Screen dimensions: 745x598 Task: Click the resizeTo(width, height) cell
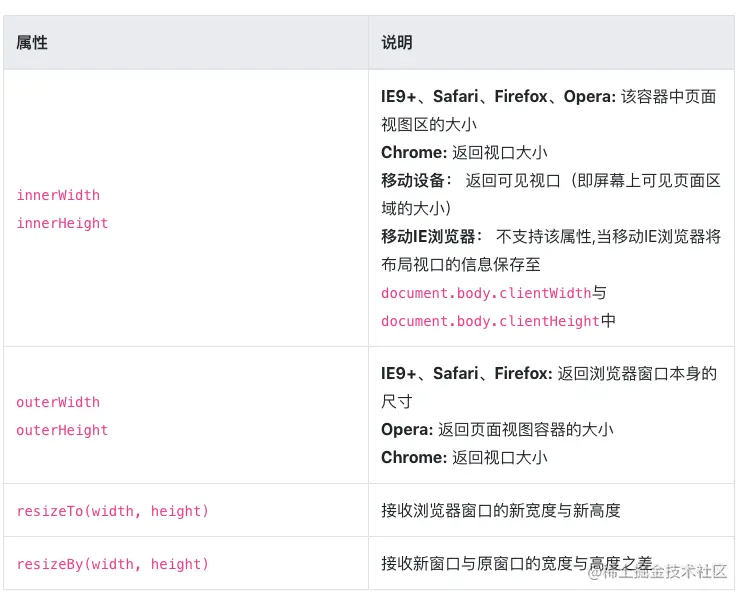[x=186, y=511]
